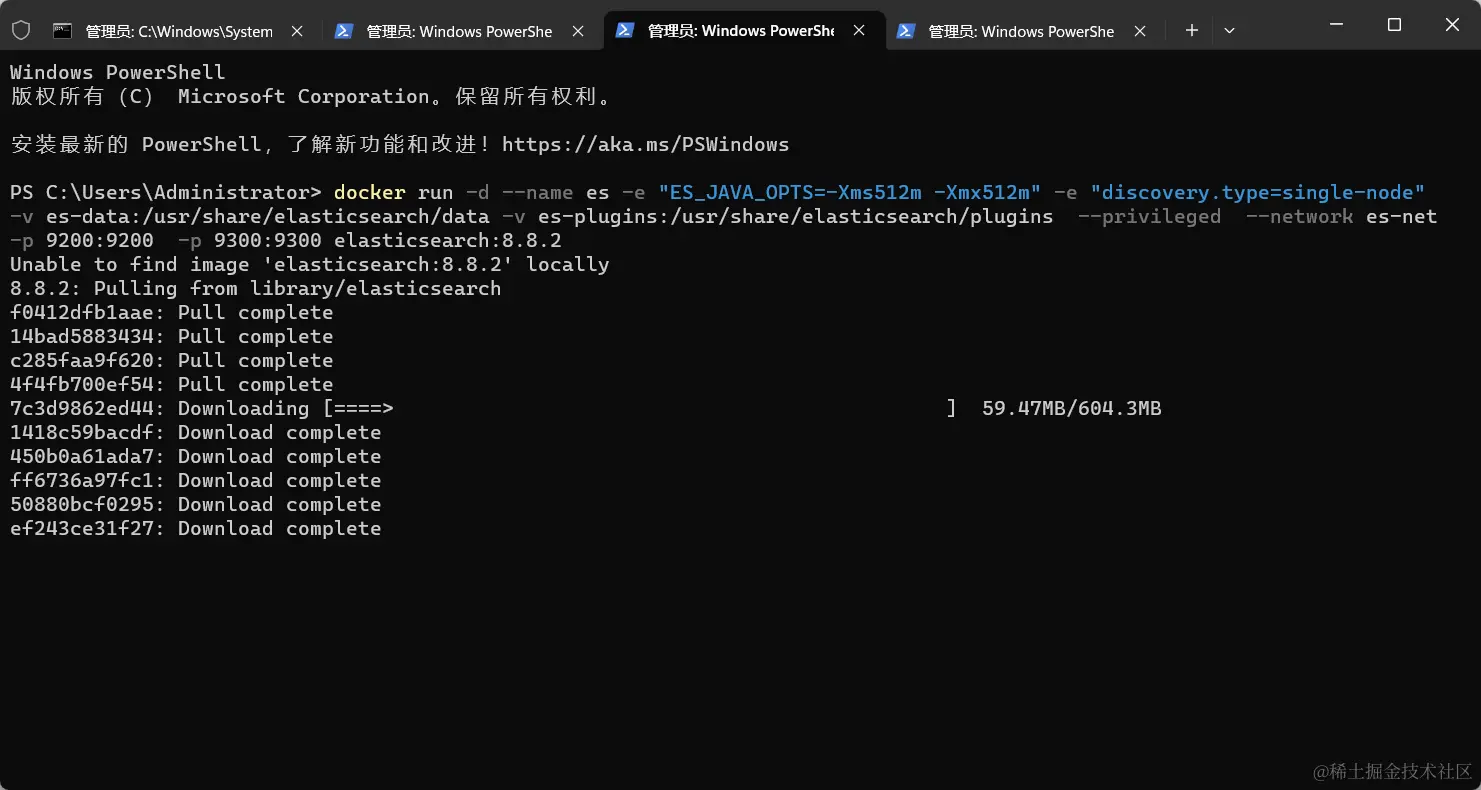Click the 'elasticsearch:8.8.2' image name in command
Screen dimensions: 1481x790
(x=448, y=240)
